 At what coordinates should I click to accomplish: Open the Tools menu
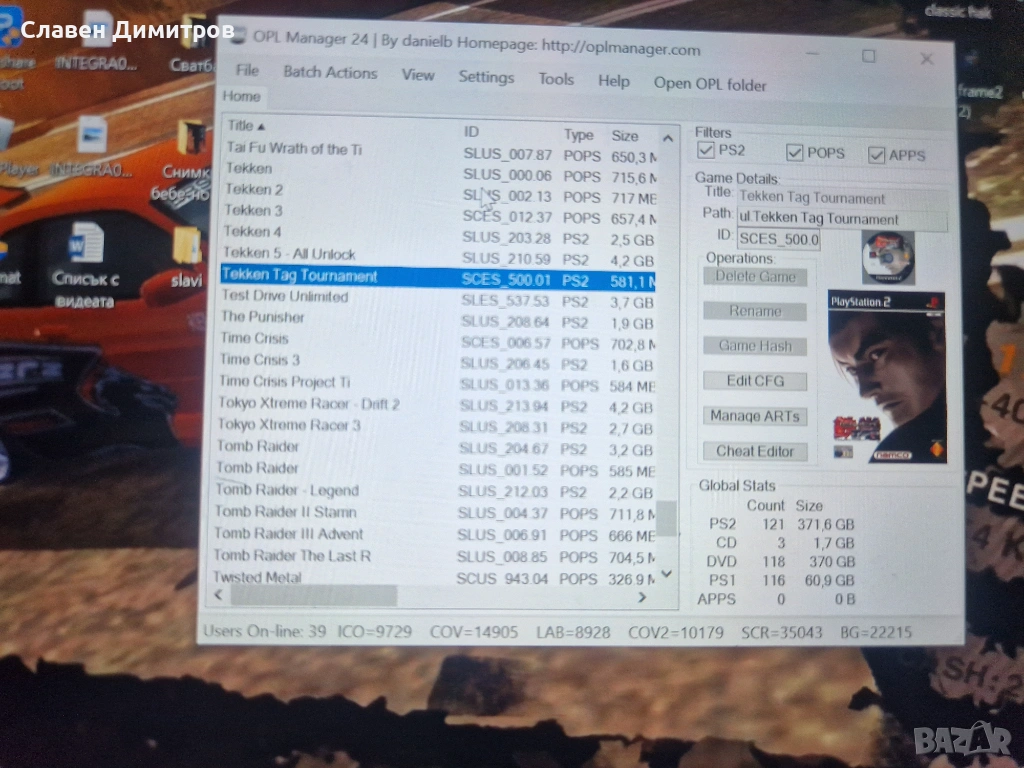click(x=556, y=79)
